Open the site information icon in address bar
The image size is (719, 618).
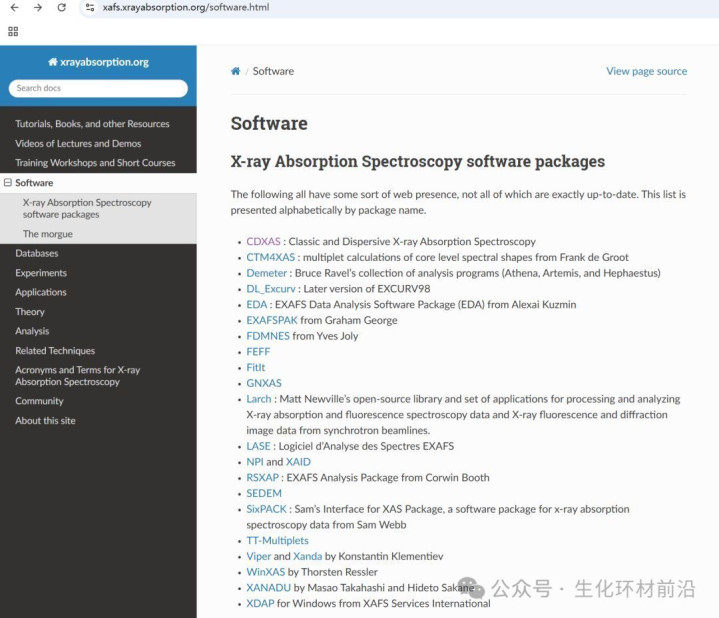point(90,8)
